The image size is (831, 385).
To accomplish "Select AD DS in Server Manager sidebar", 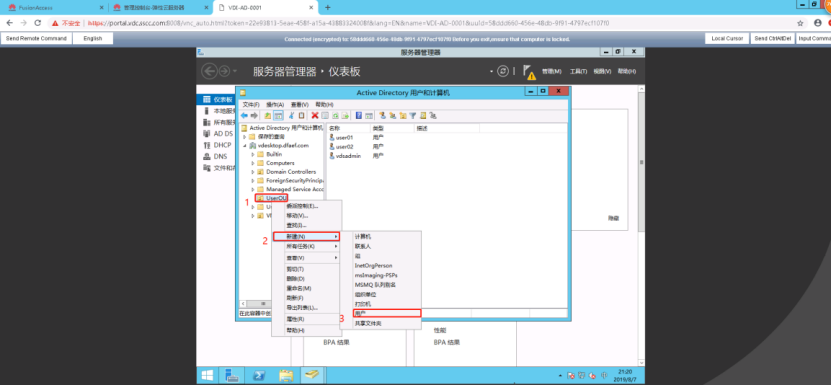I will (x=218, y=134).
